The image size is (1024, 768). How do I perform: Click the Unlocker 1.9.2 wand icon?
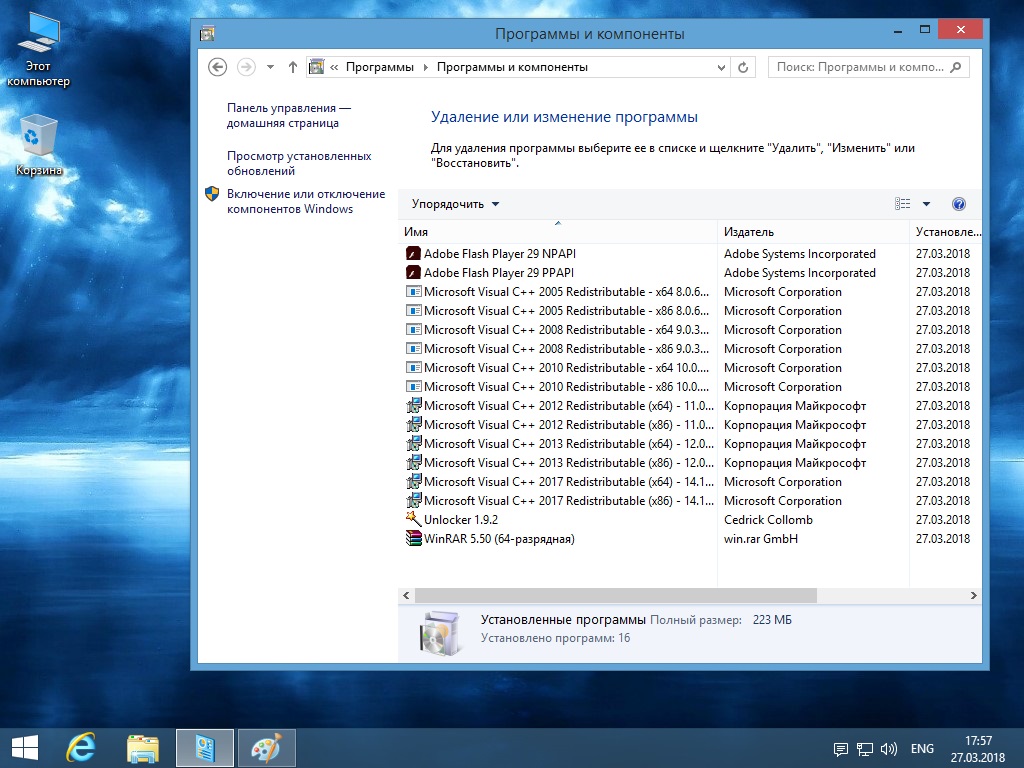413,519
